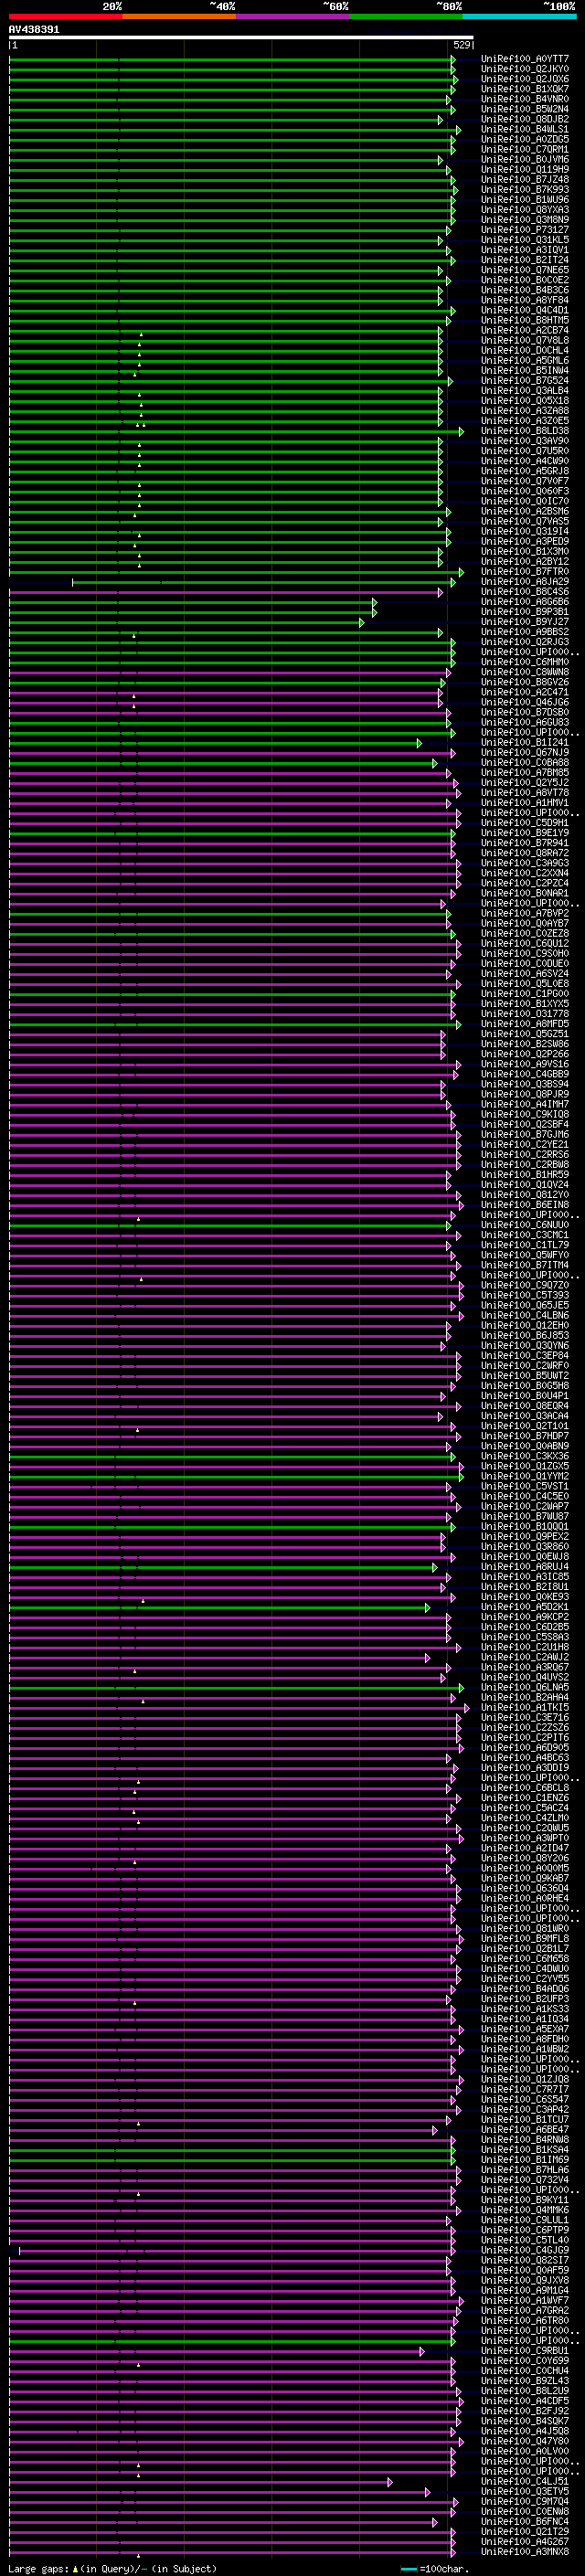Open hit UniRef100_Q7NE65
Viewport: 585px width, 2576px height.
point(525,270)
